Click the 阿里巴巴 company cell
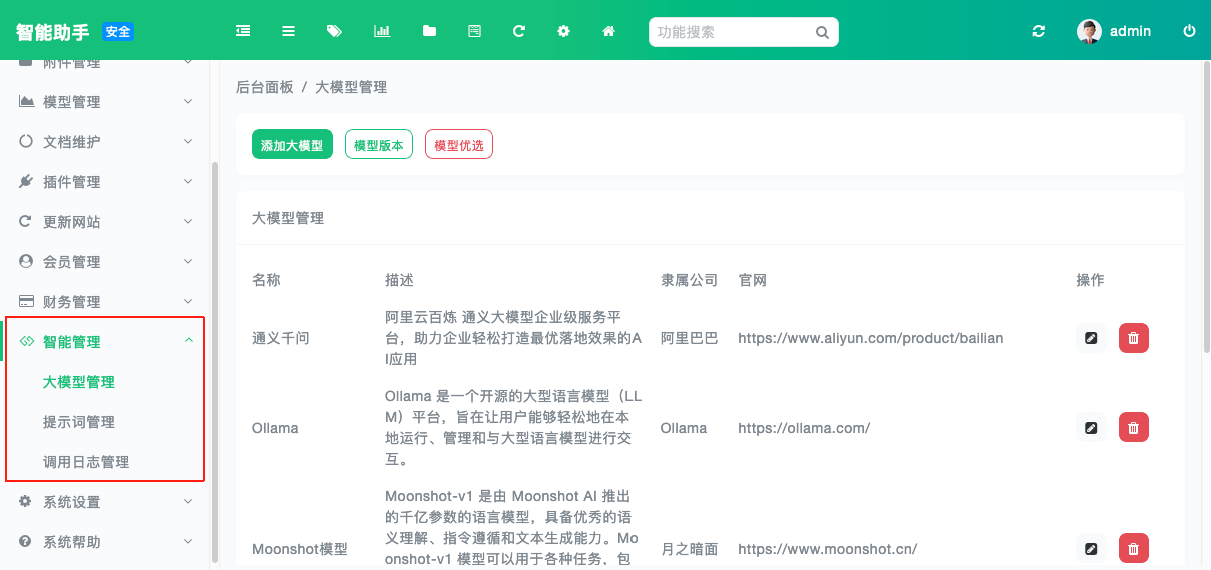This screenshot has height=570, width=1211. (x=690, y=338)
